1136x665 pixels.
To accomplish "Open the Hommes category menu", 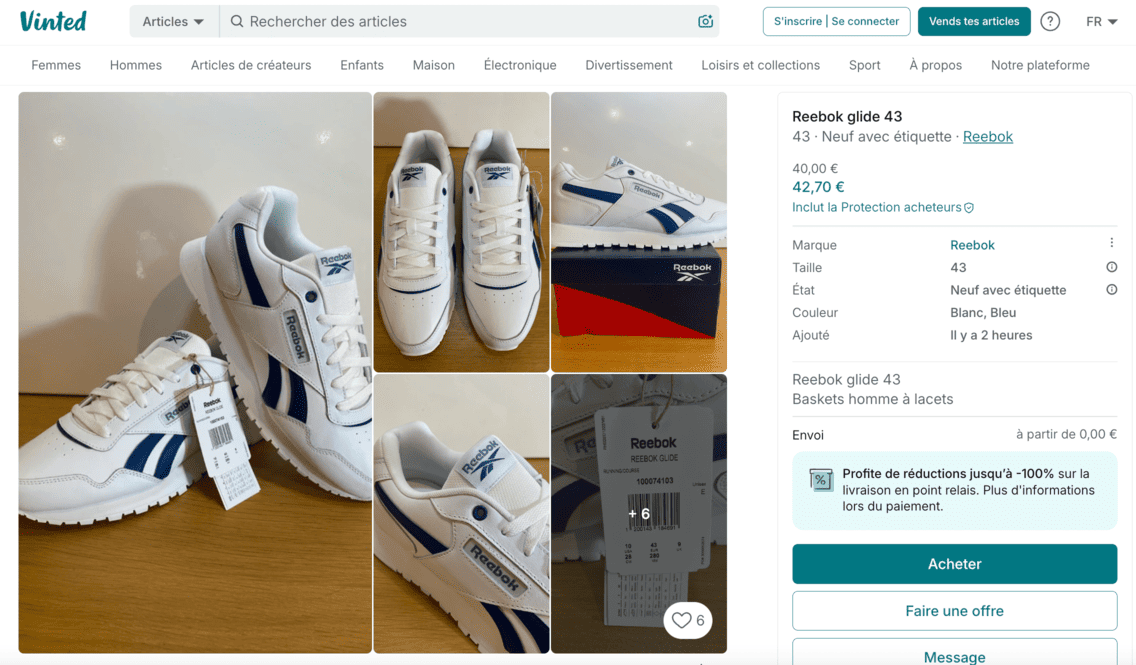I will [135, 65].
